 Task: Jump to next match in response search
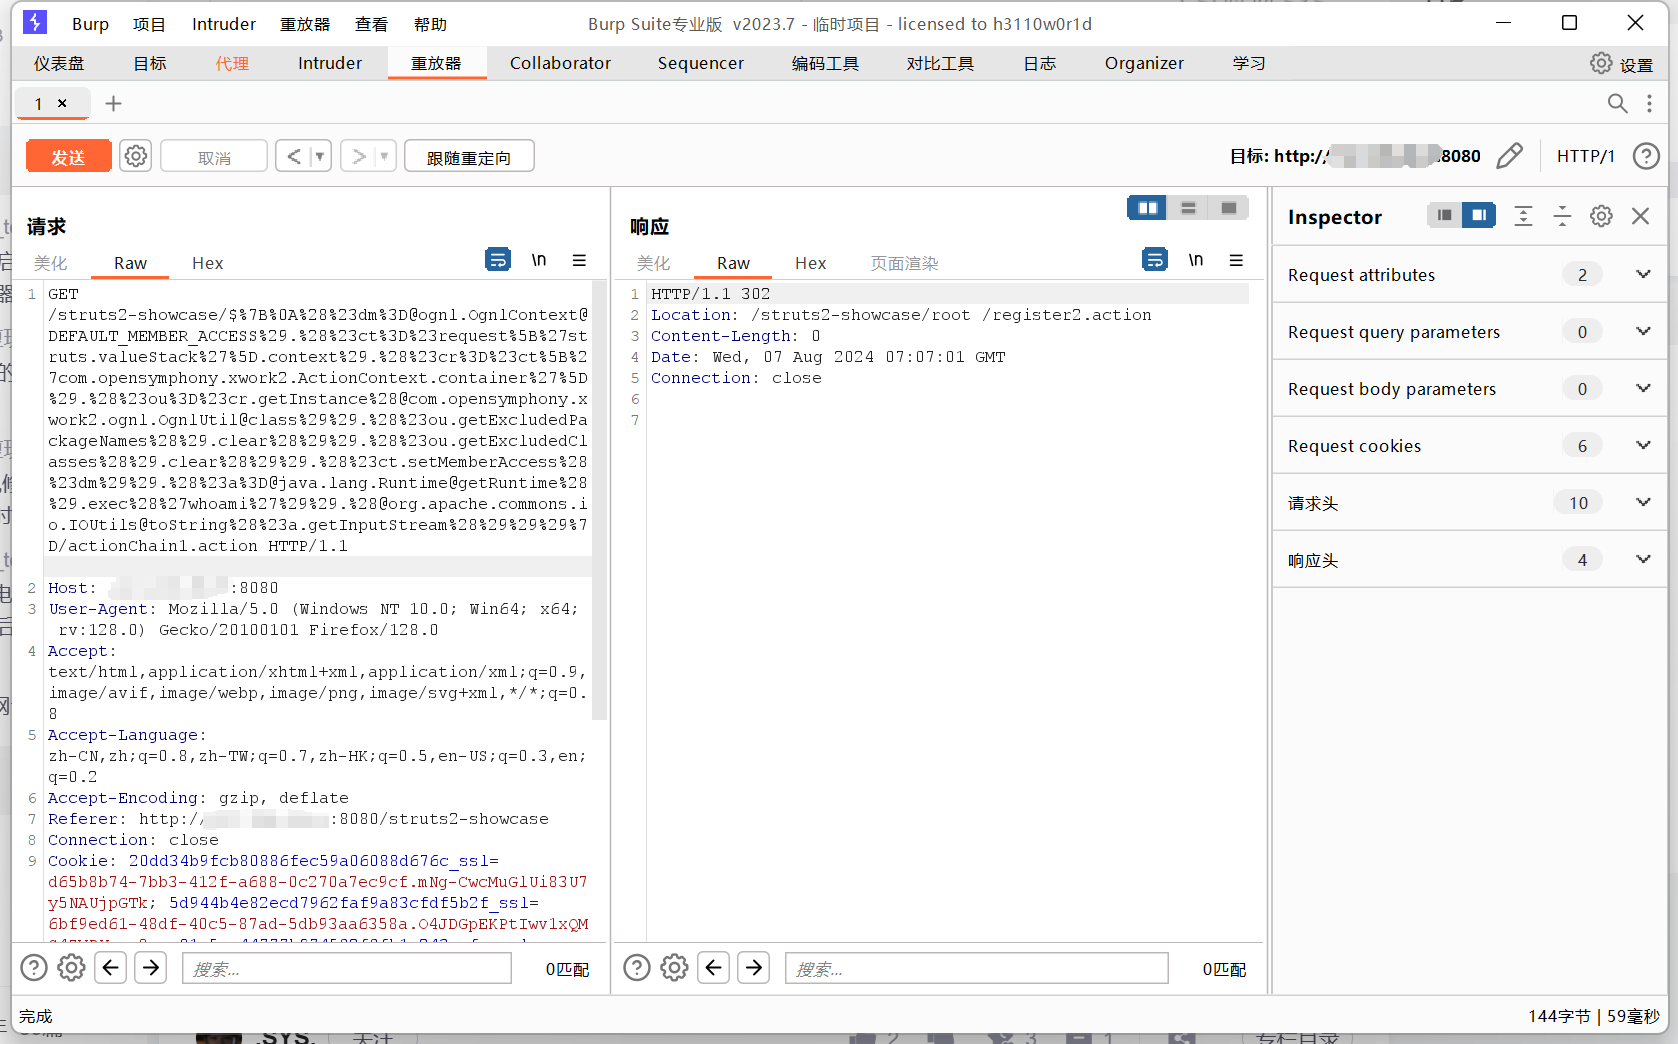click(x=754, y=967)
